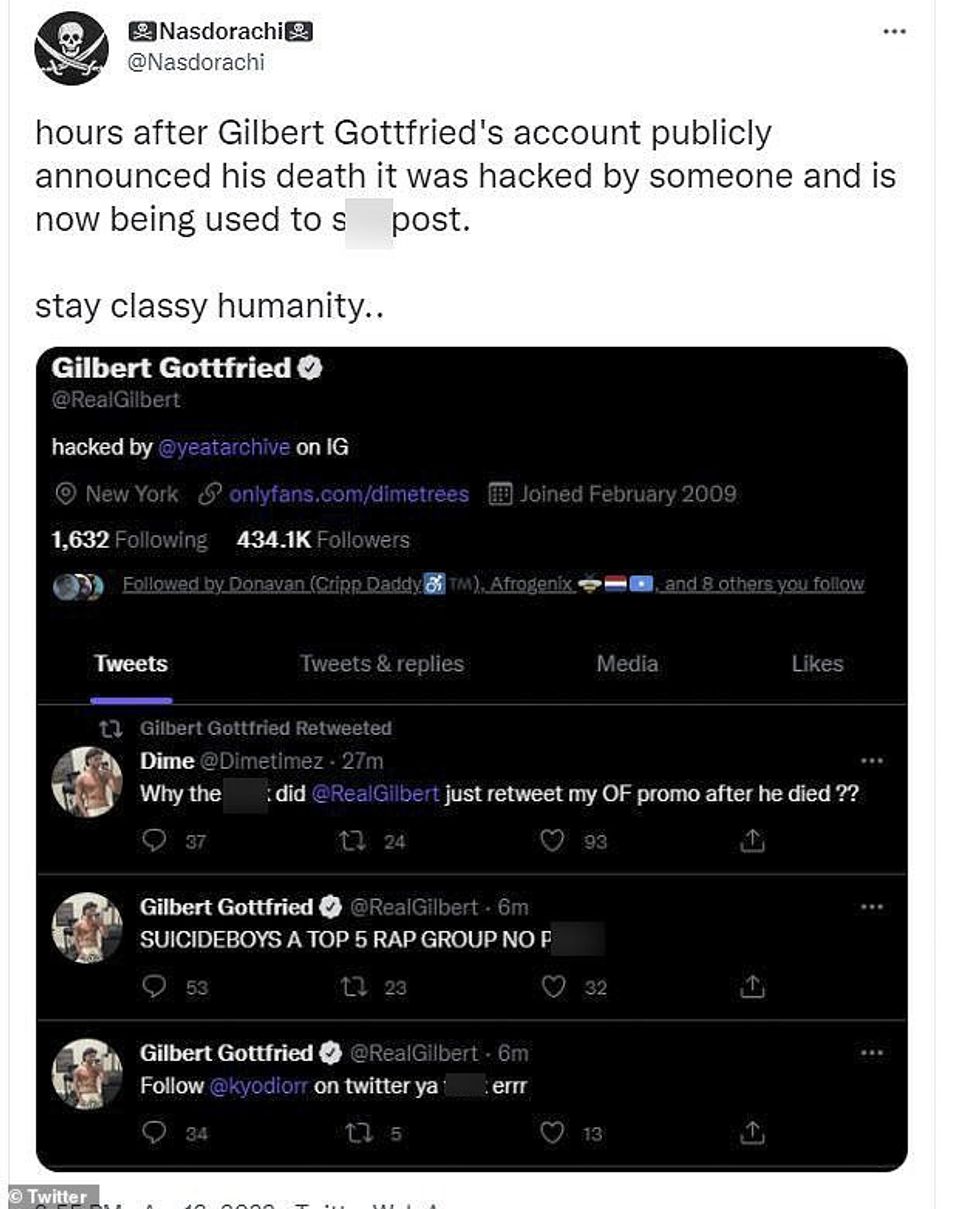This screenshot has width=980, height=1209.
Task: Open the Nasdorachi pirate skull avatar
Action: 71,49
